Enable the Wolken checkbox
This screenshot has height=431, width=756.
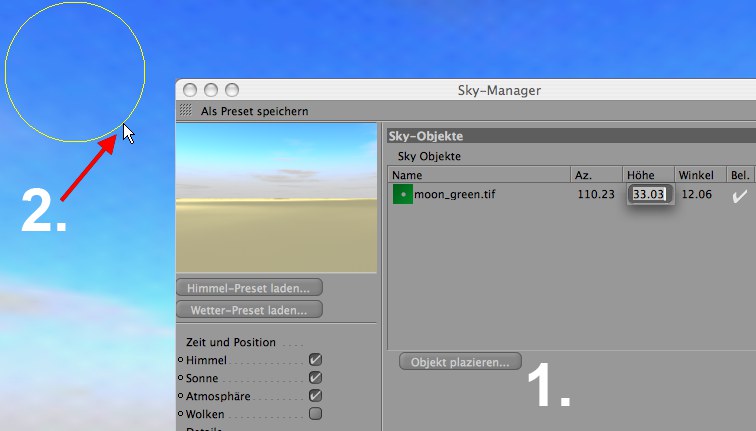pyautogui.click(x=315, y=414)
